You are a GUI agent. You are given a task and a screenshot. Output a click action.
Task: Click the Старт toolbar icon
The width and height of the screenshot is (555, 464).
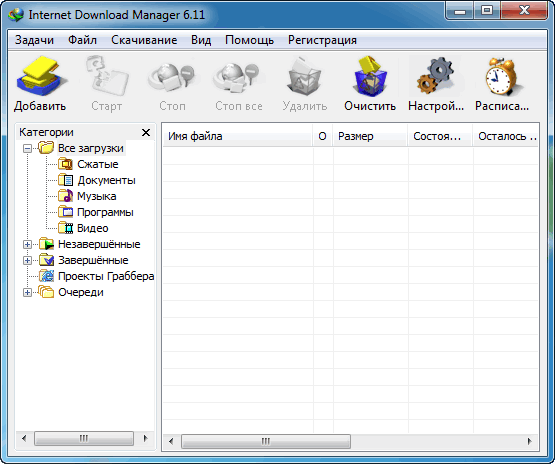107,76
